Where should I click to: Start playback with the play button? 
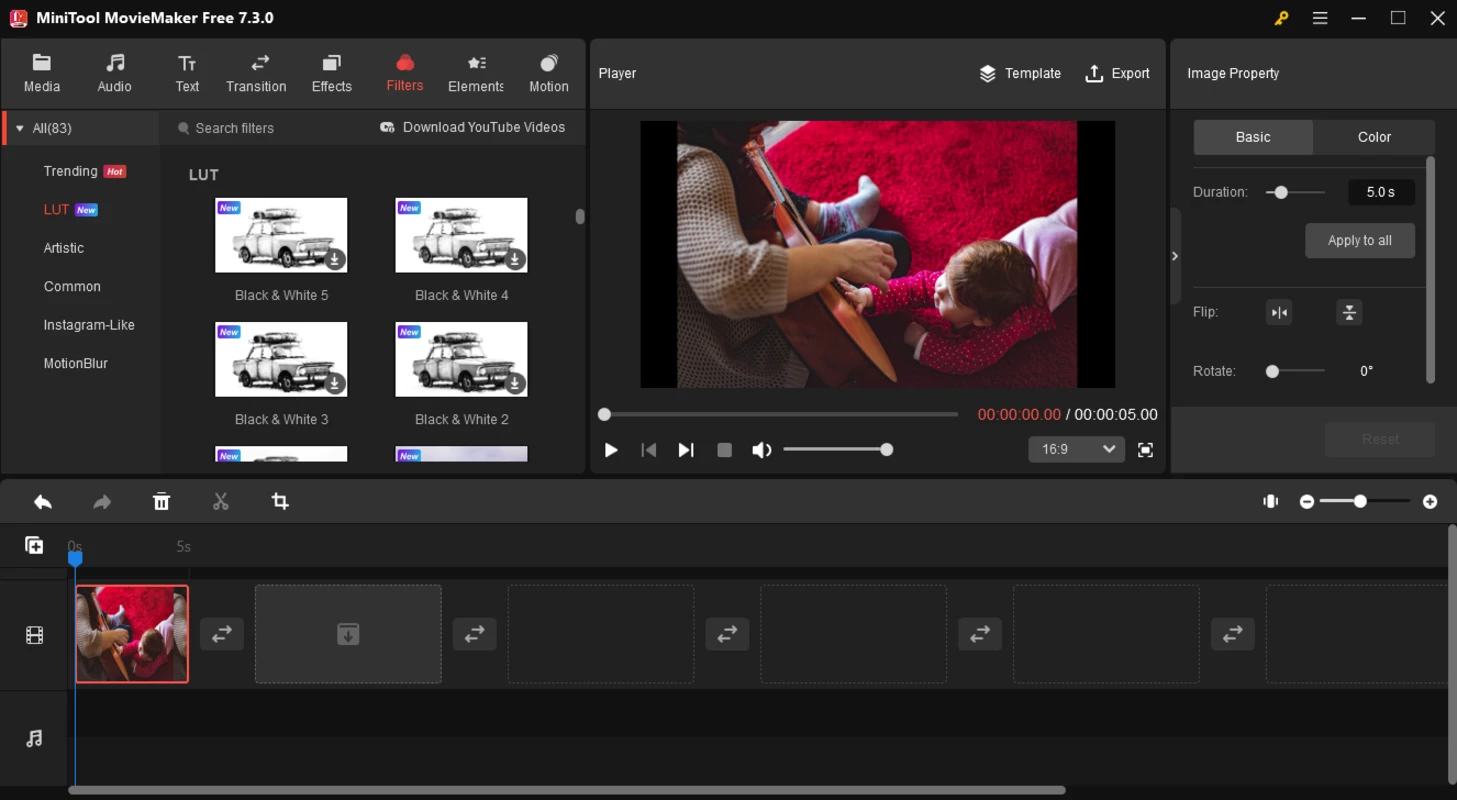coord(611,450)
